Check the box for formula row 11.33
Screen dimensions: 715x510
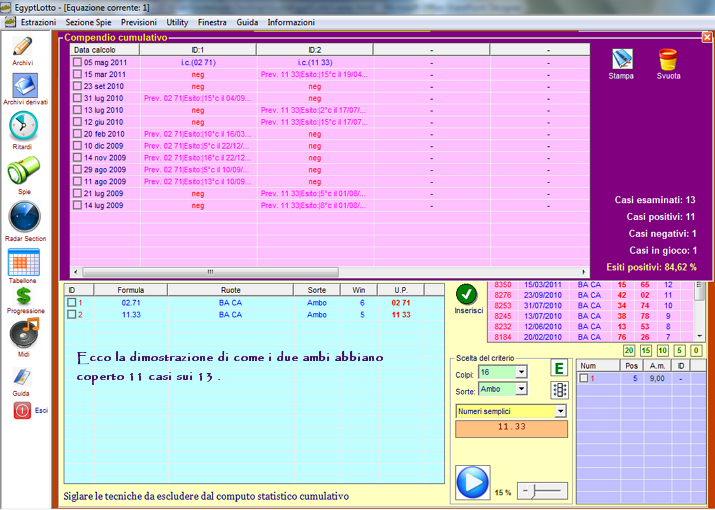pos(71,314)
